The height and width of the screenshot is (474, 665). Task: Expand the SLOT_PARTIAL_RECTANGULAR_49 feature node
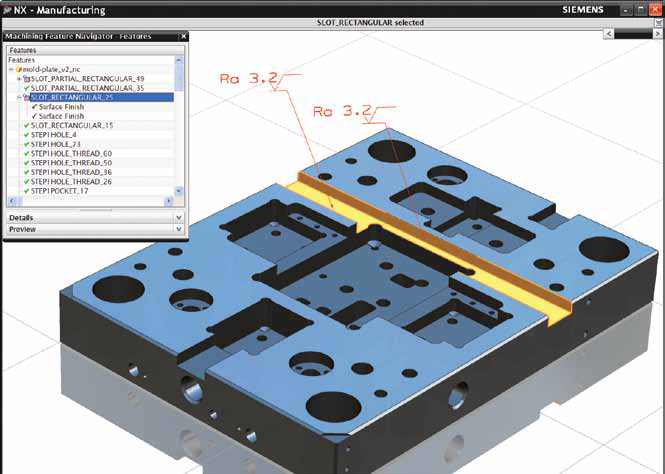click(19, 79)
